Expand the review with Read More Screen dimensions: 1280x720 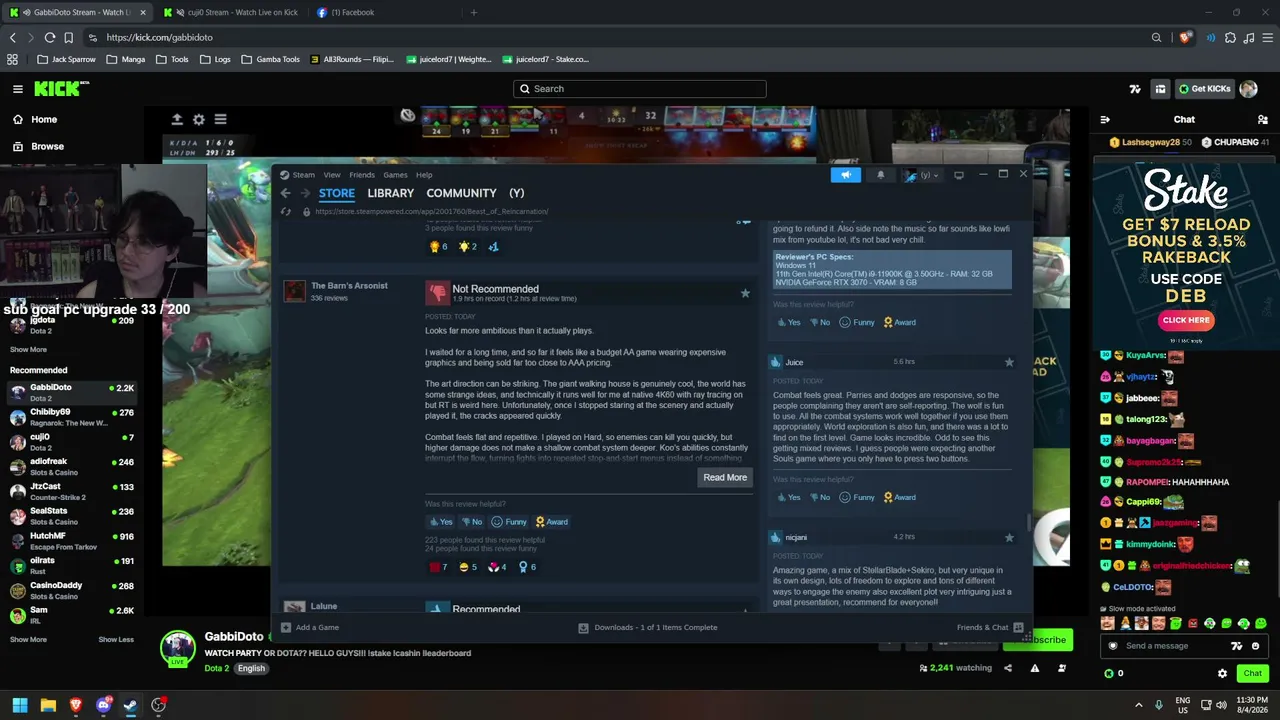click(725, 477)
